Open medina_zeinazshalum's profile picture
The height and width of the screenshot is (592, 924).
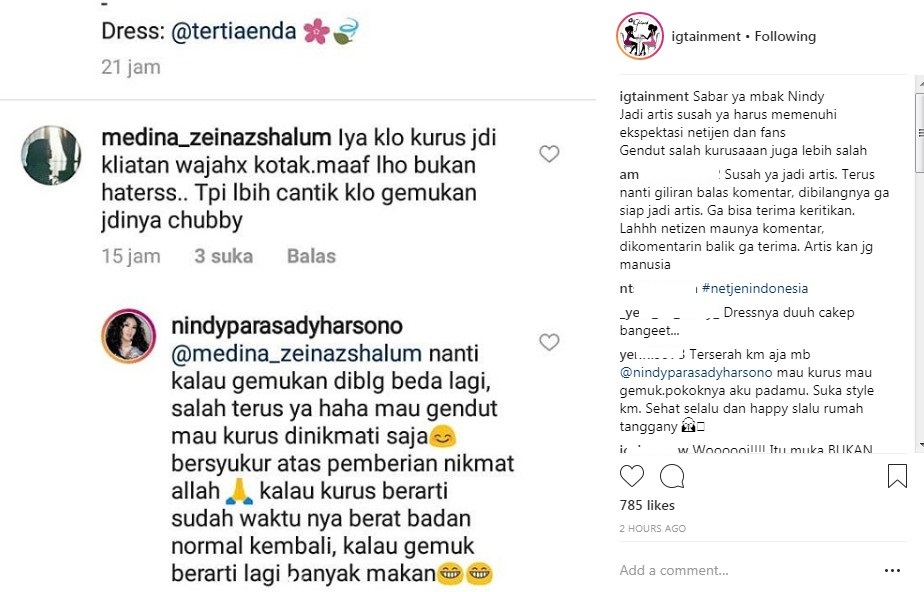[x=51, y=157]
